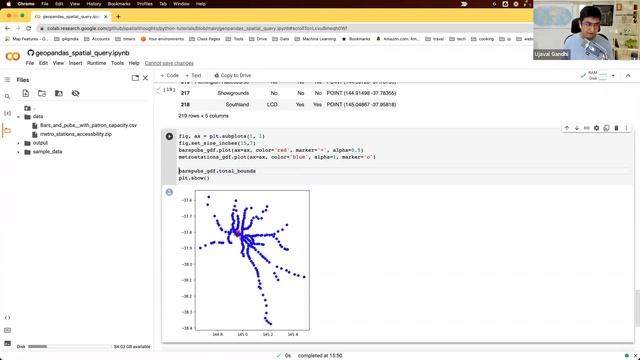Open more cell actions menu

tap(626, 128)
